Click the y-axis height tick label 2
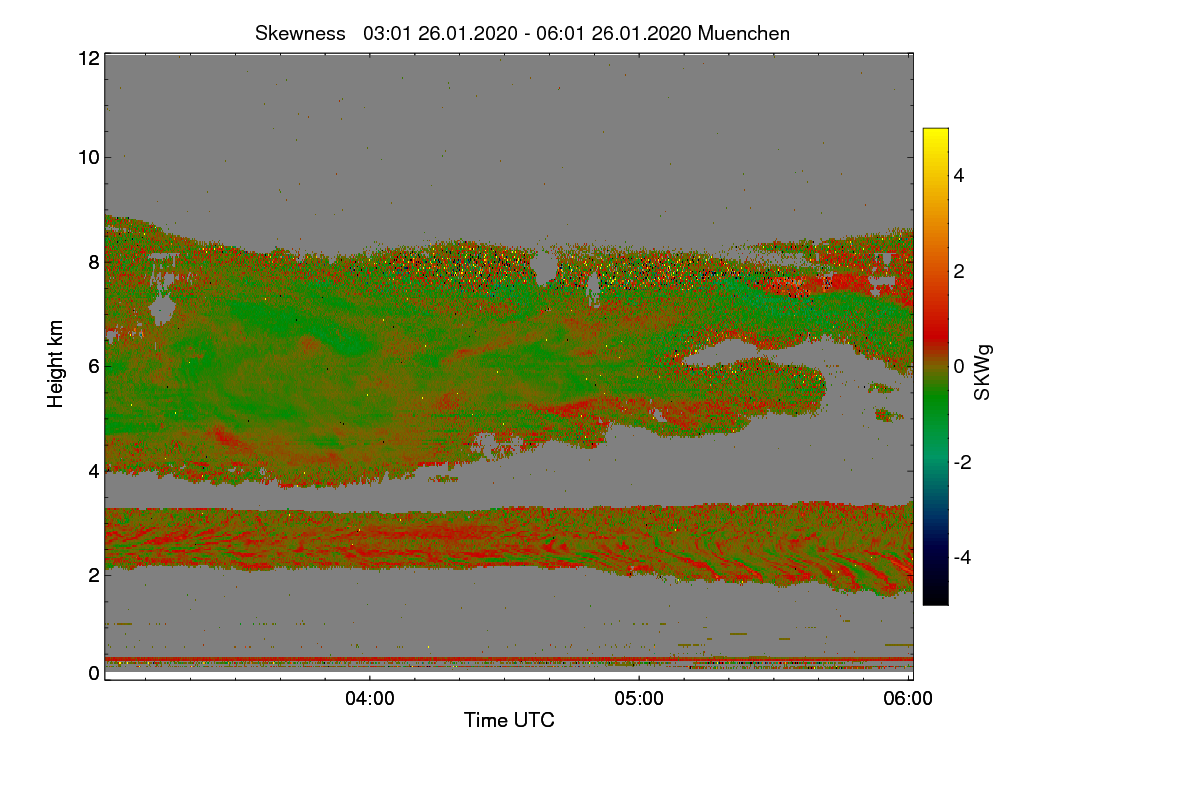The width and height of the screenshot is (1200, 800). pos(93,574)
